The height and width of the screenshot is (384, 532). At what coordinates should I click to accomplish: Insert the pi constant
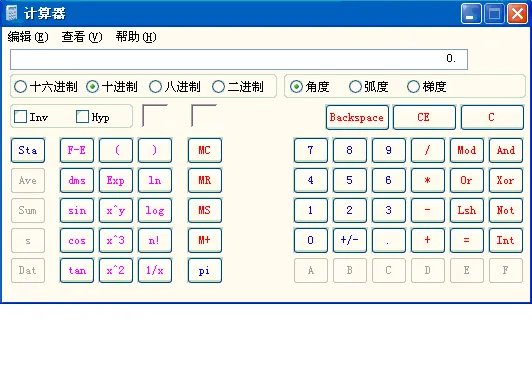pyautogui.click(x=205, y=270)
